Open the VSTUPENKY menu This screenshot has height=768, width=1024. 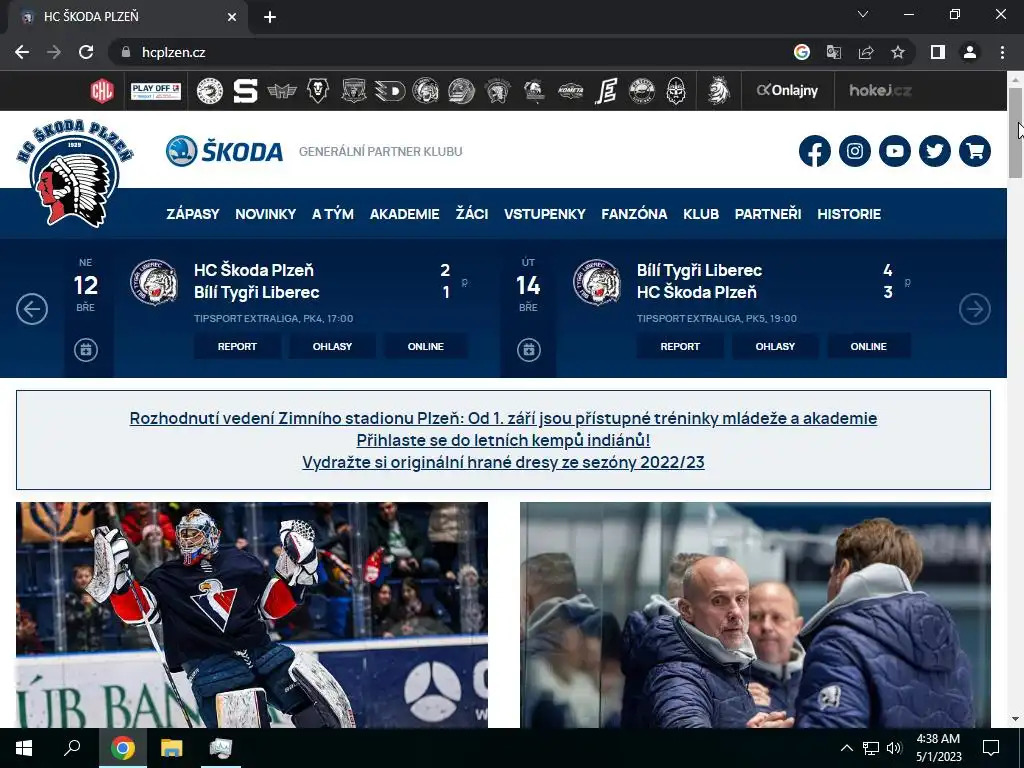(x=545, y=214)
